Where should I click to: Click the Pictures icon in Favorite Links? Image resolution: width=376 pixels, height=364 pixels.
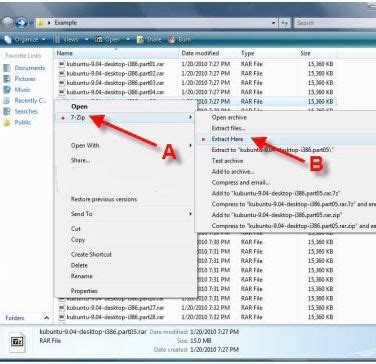point(7,79)
